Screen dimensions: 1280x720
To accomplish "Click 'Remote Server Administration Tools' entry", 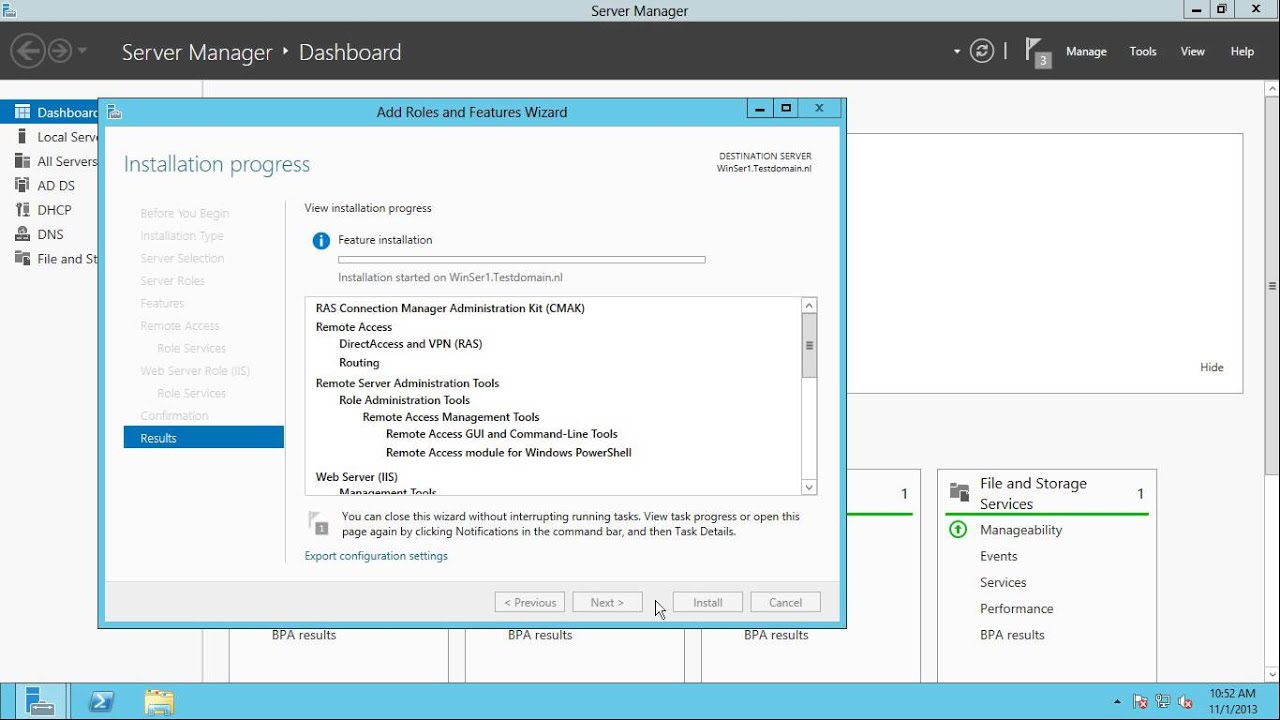I will coord(407,383).
